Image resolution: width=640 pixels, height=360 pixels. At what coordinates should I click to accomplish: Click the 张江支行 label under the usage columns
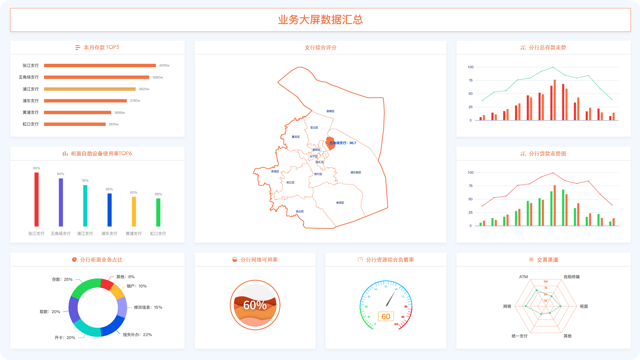[36, 234]
